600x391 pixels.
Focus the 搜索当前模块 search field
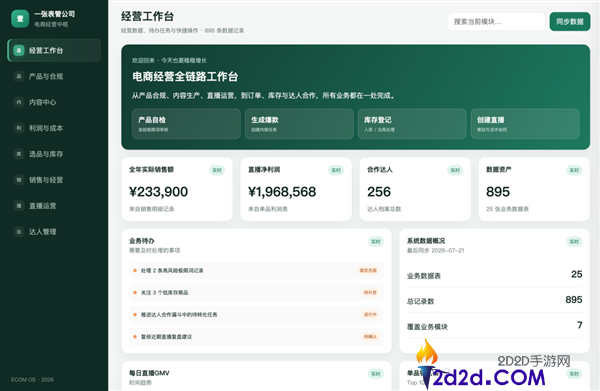point(496,22)
